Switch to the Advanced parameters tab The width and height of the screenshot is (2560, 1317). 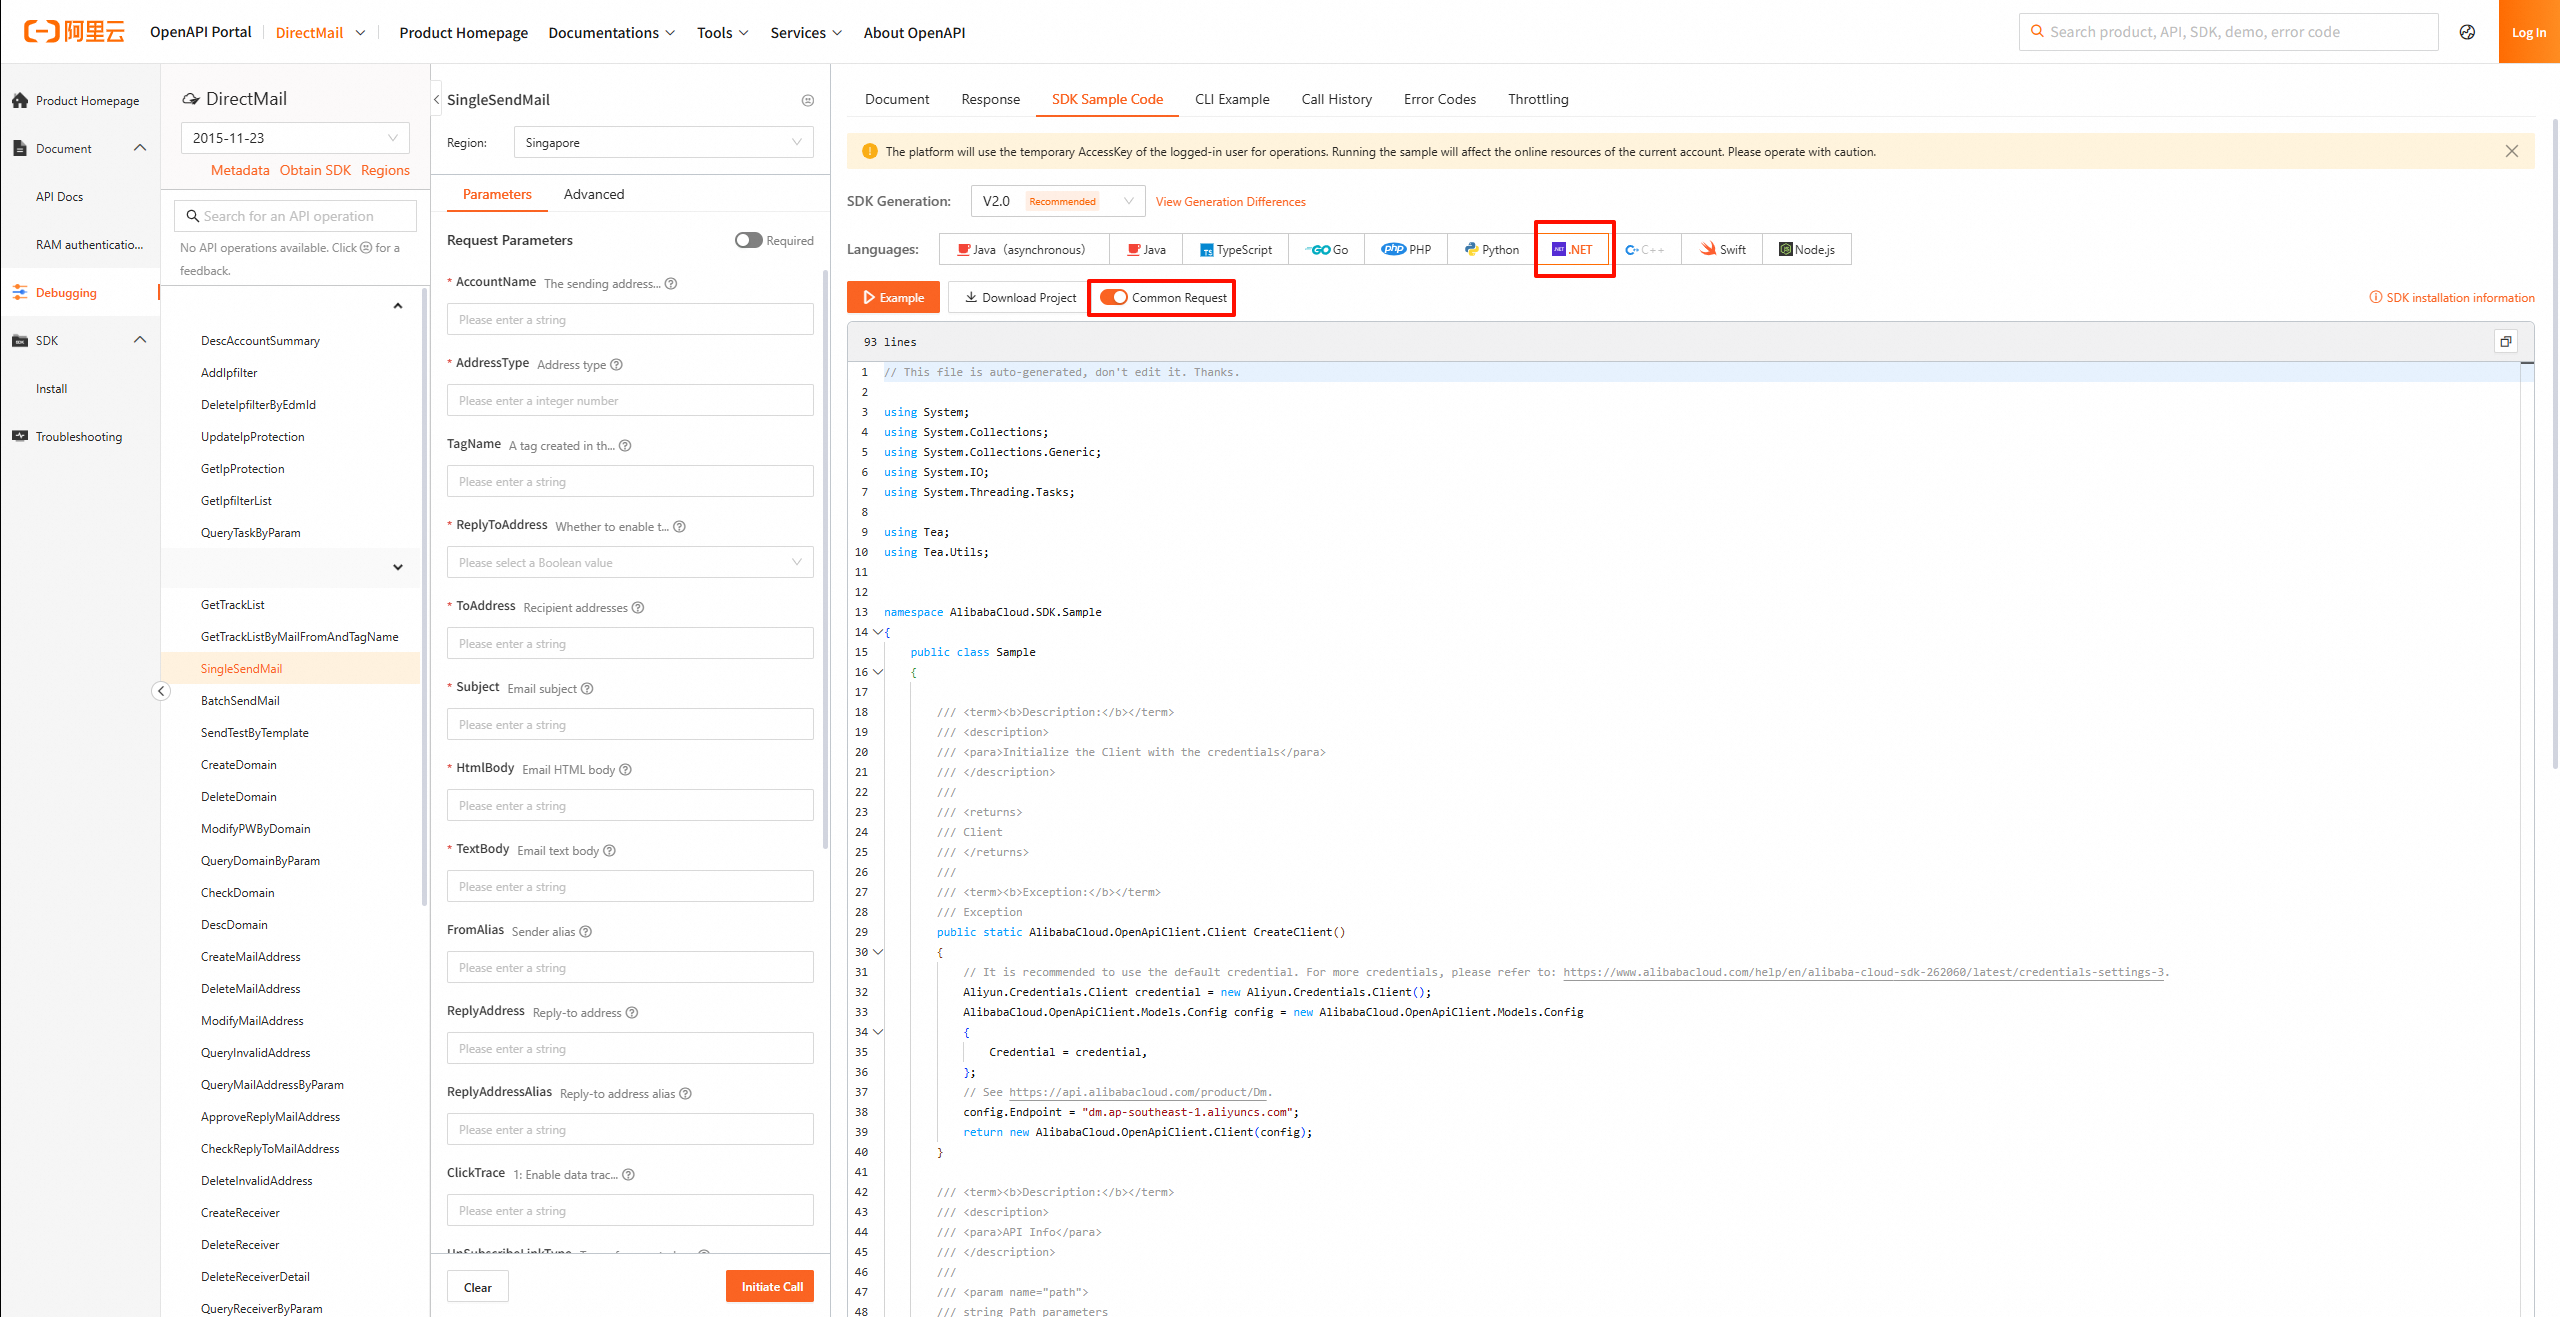[593, 194]
